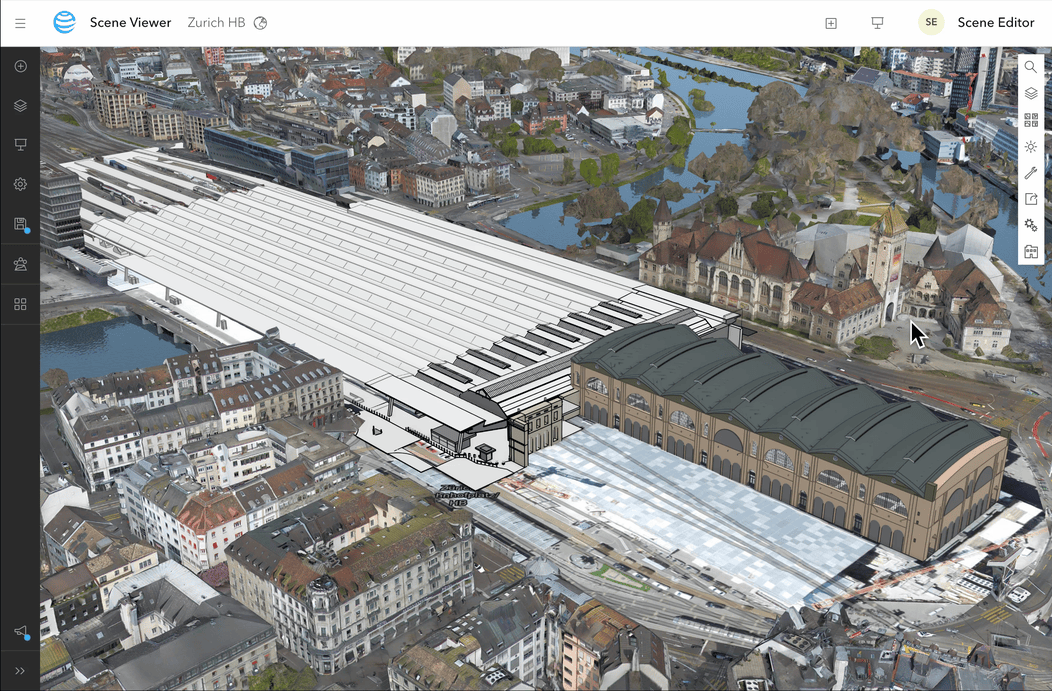
Task: Open the Search tool in the right toolbar
Action: (x=1031, y=67)
